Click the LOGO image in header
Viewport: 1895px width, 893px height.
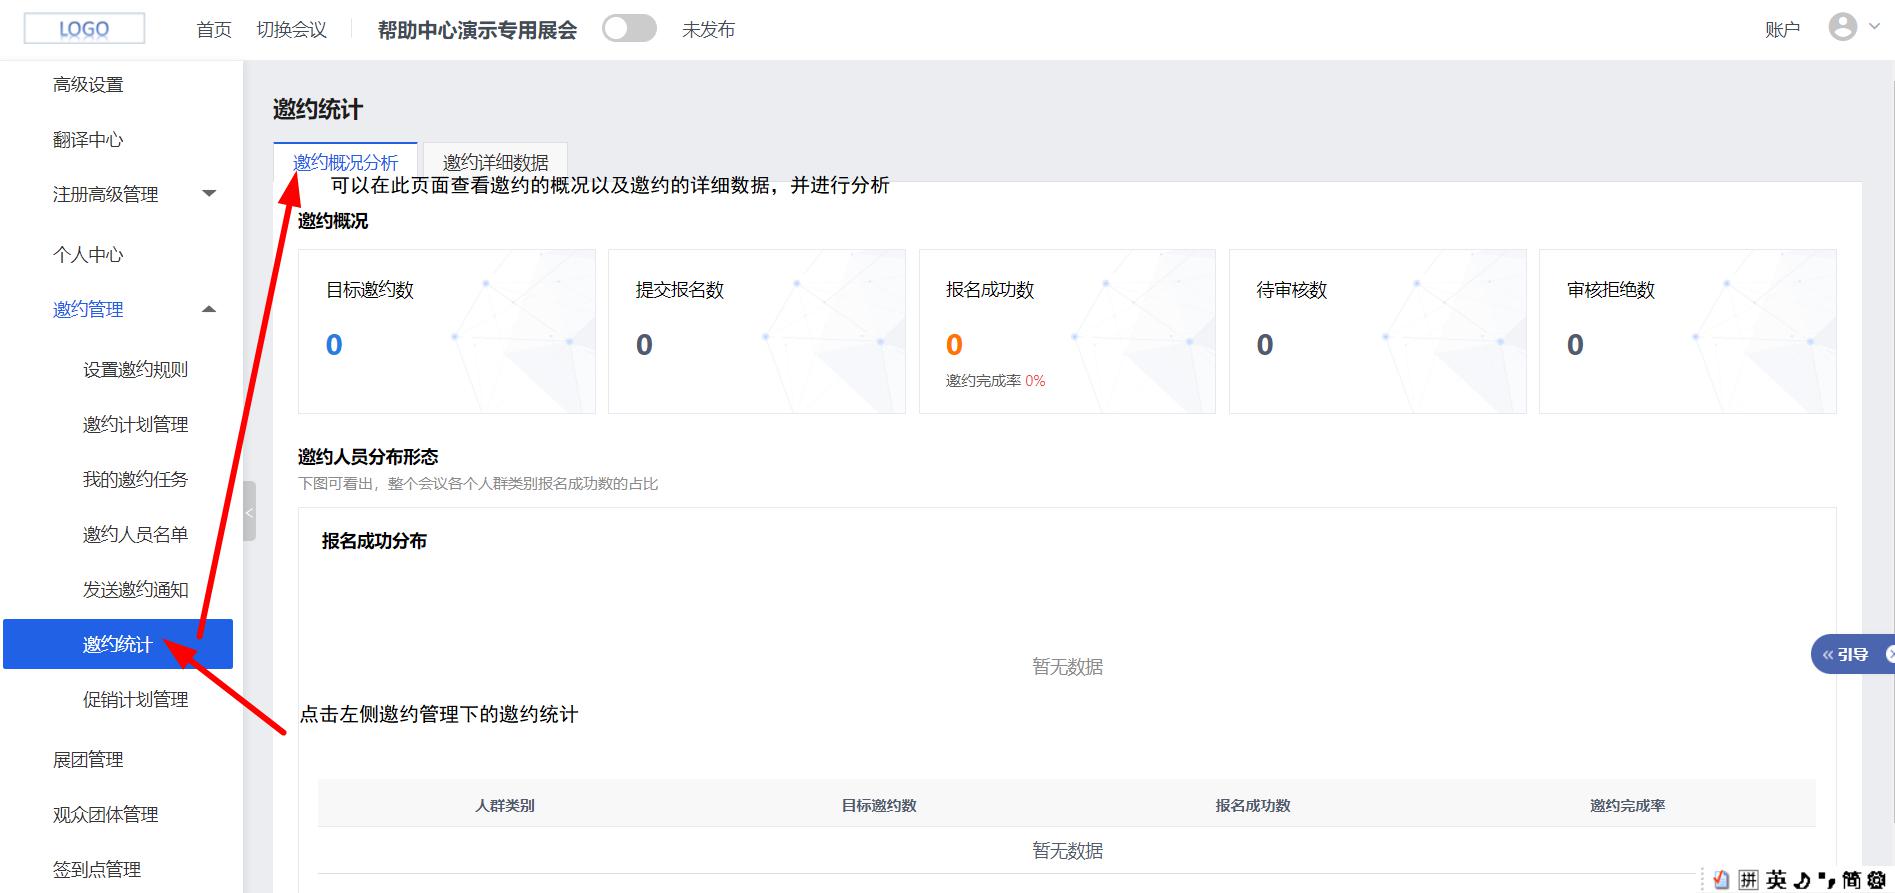pyautogui.click(x=84, y=29)
